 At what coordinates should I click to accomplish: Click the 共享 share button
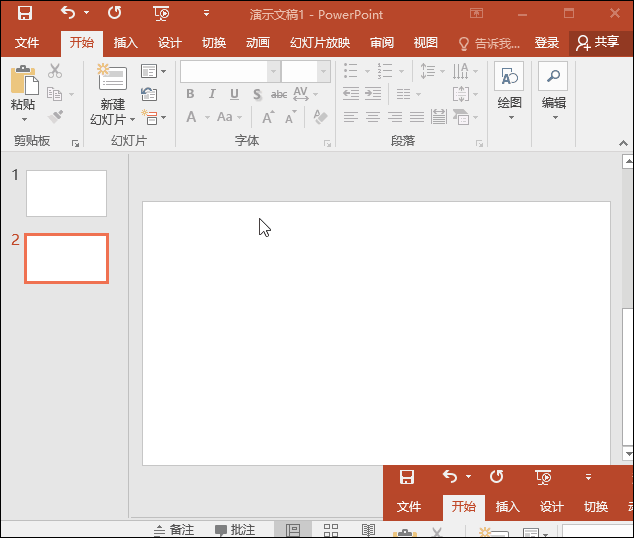(598, 43)
